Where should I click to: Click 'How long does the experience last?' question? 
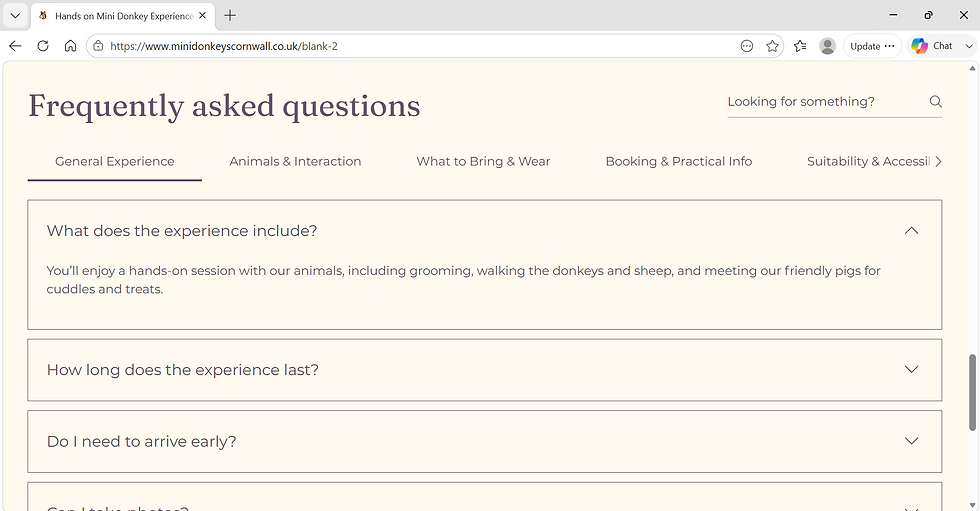[x=182, y=370]
